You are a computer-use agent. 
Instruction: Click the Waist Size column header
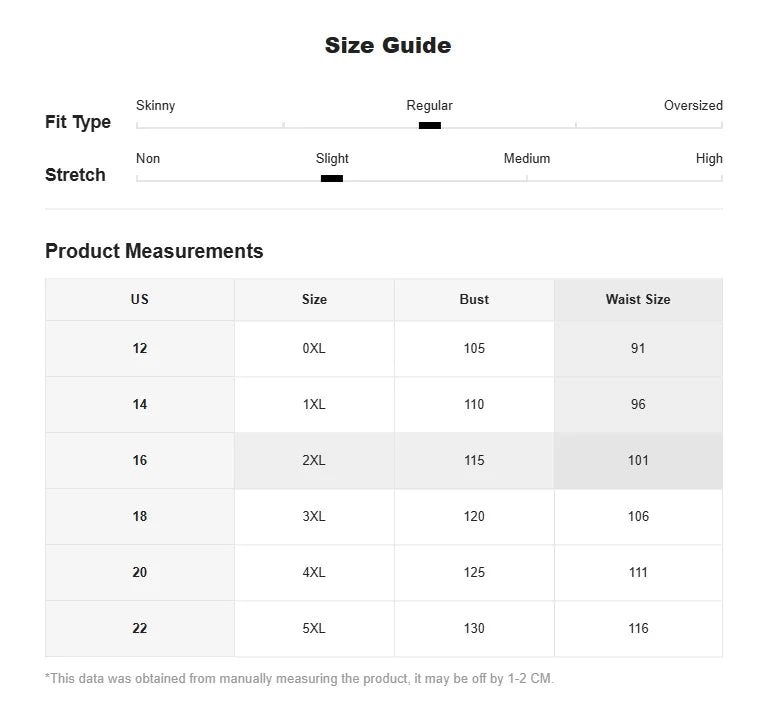coord(638,300)
